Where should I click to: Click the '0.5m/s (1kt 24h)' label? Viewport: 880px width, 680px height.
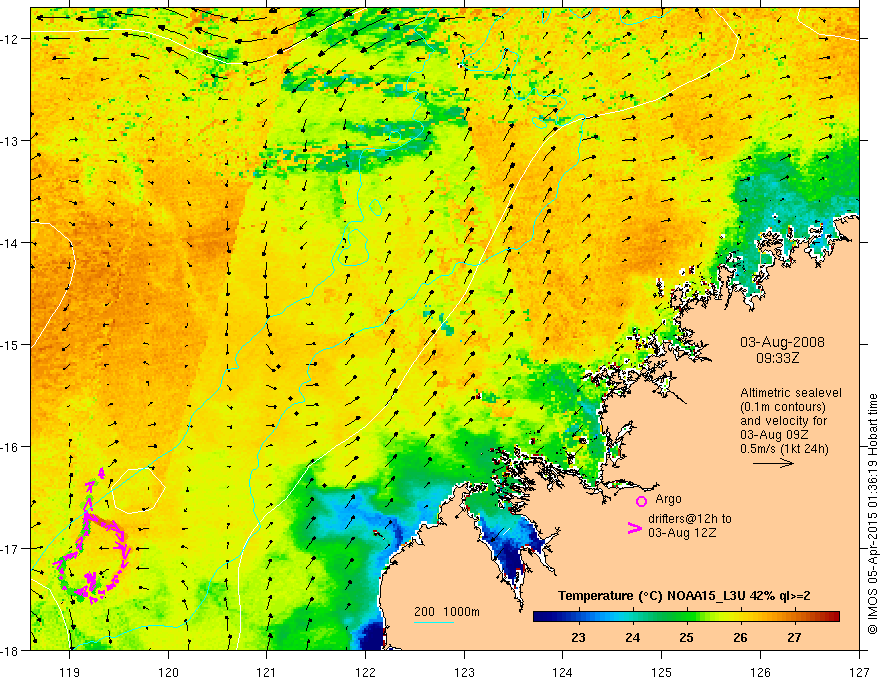[784, 448]
